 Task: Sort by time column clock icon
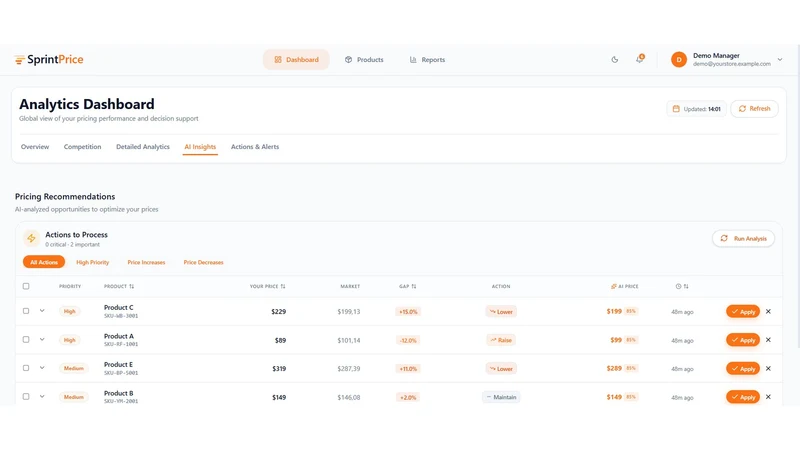[x=682, y=286]
